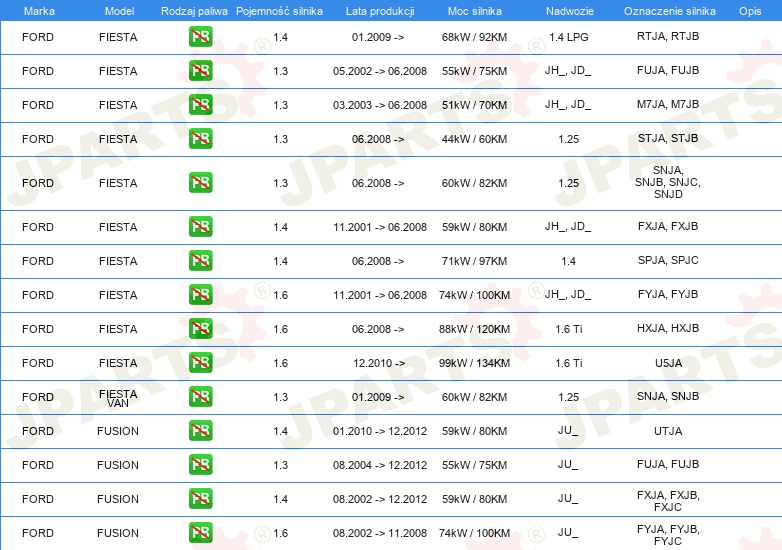This screenshot has height=550, width=782.
Task: Click the Marka column header
Action: pos(39,11)
